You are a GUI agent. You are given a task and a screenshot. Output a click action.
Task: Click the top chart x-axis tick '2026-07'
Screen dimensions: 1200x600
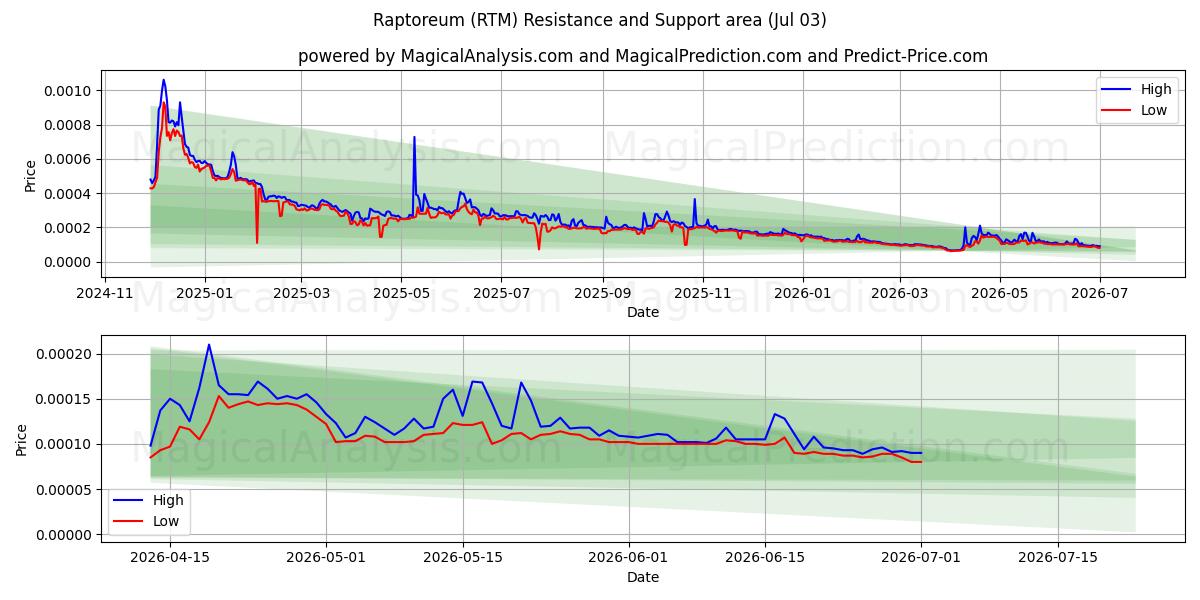point(1099,293)
